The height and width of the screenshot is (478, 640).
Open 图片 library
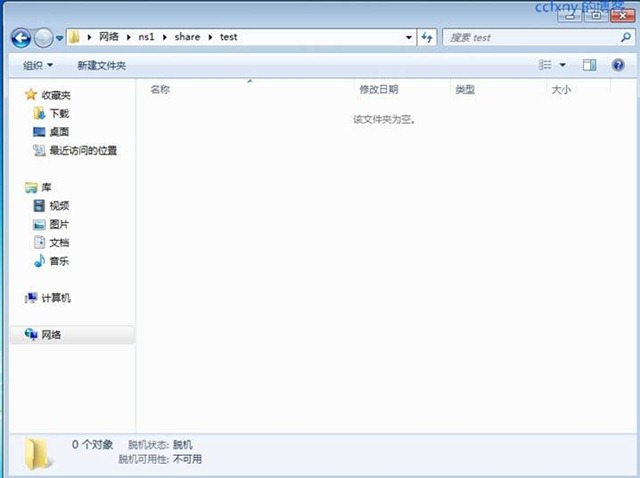tap(59, 224)
